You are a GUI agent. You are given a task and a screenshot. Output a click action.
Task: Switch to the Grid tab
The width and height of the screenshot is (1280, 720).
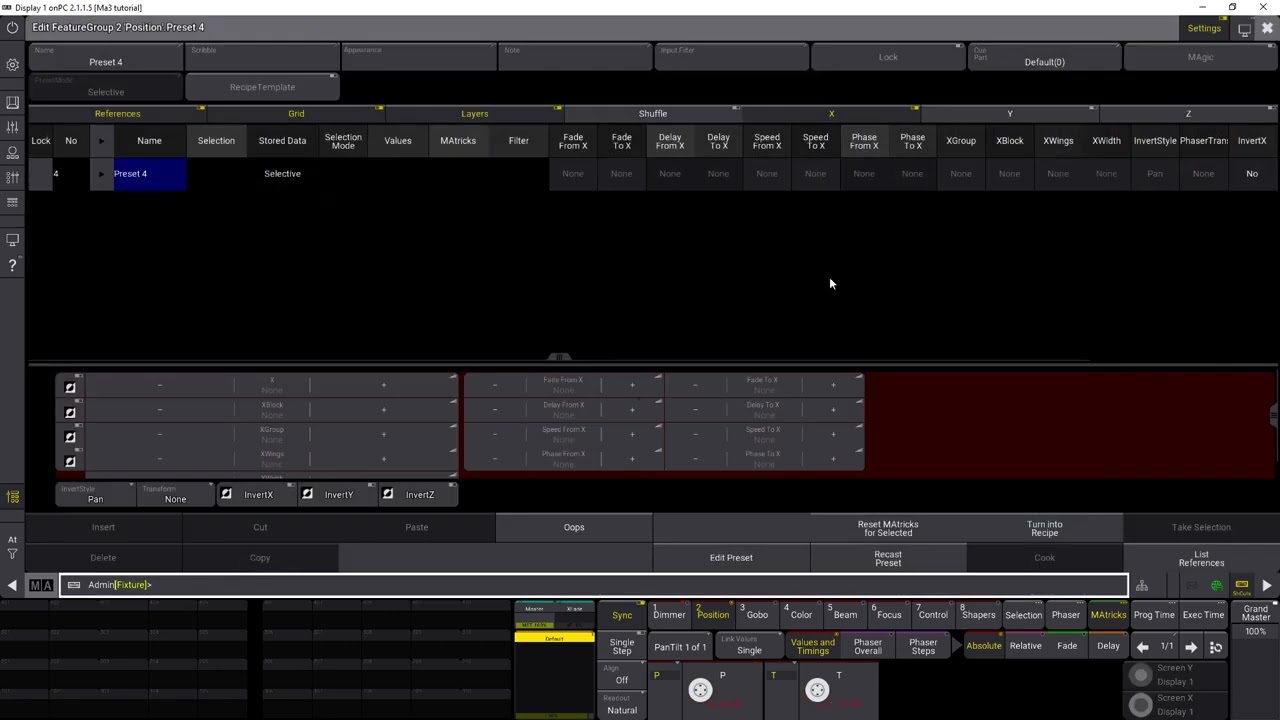(x=296, y=113)
